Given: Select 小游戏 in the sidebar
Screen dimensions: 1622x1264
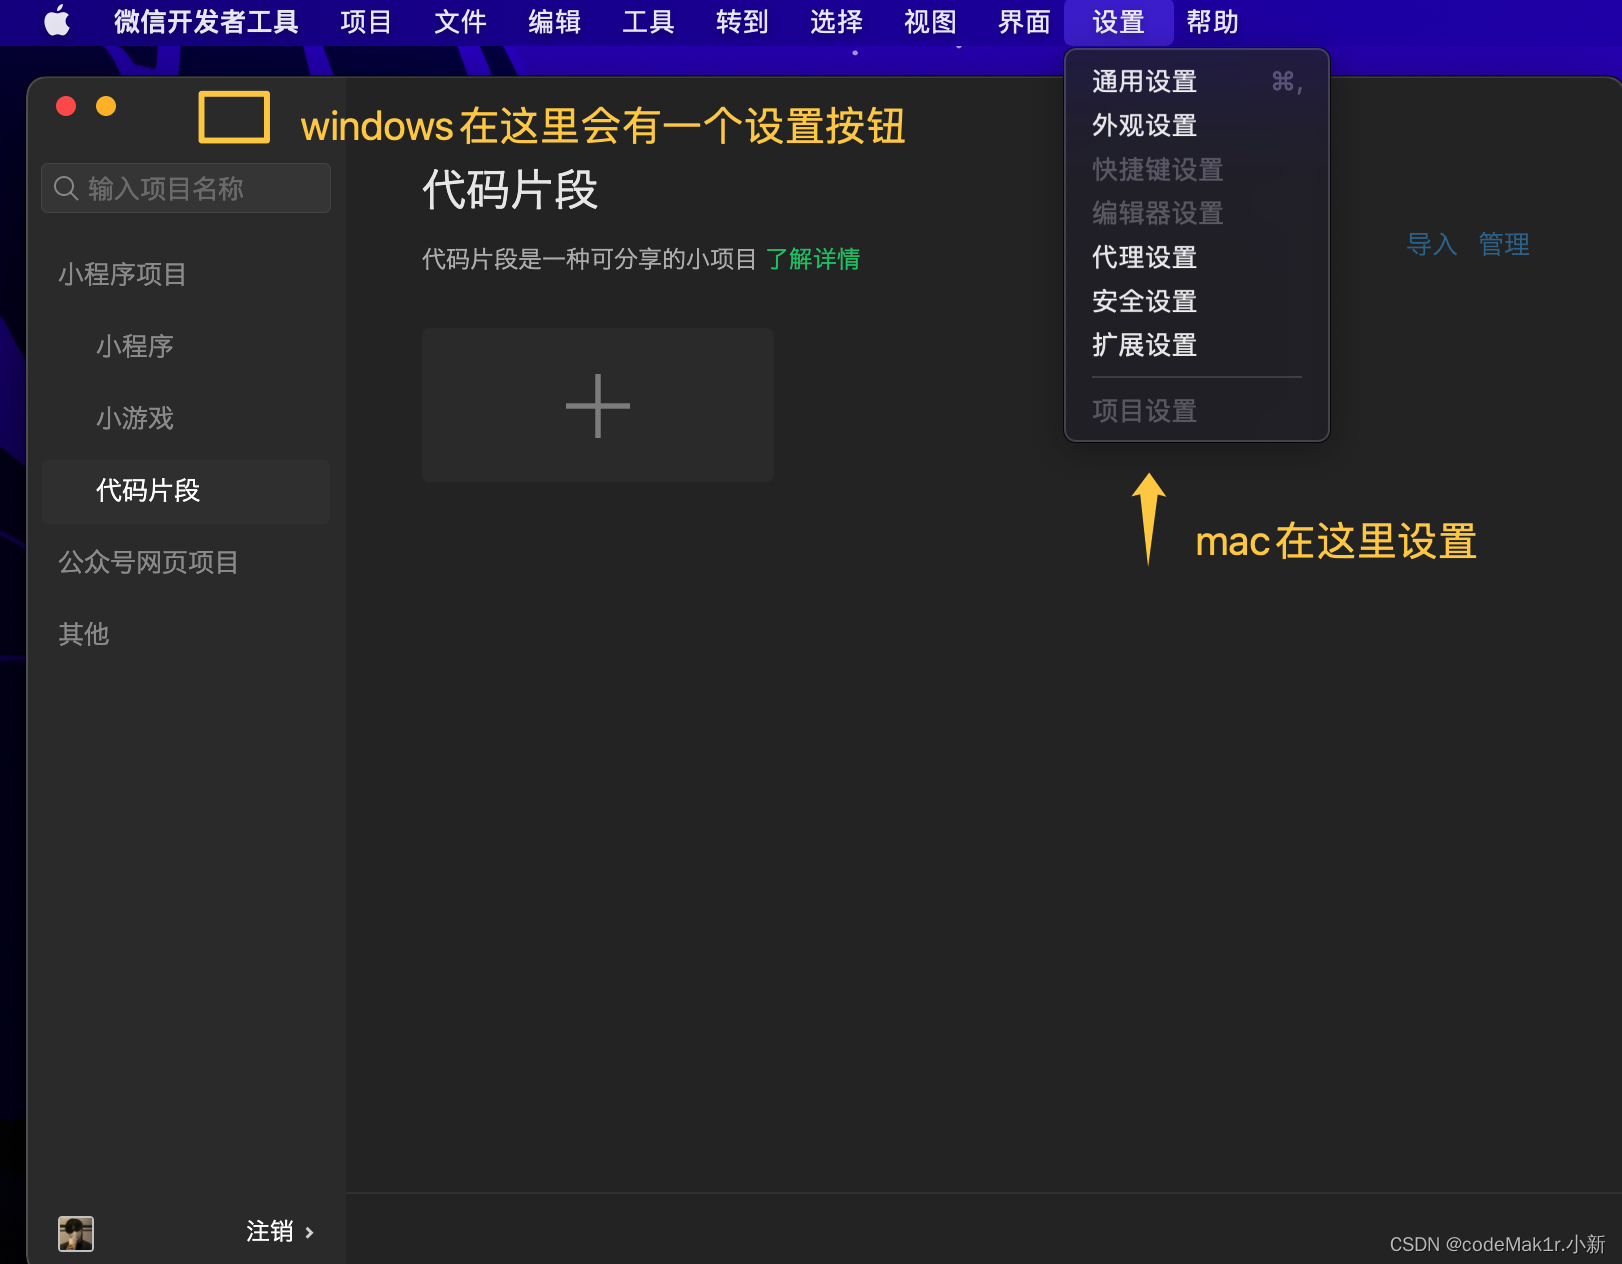Looking at the screenshot, I should click(x=135, y=418).
